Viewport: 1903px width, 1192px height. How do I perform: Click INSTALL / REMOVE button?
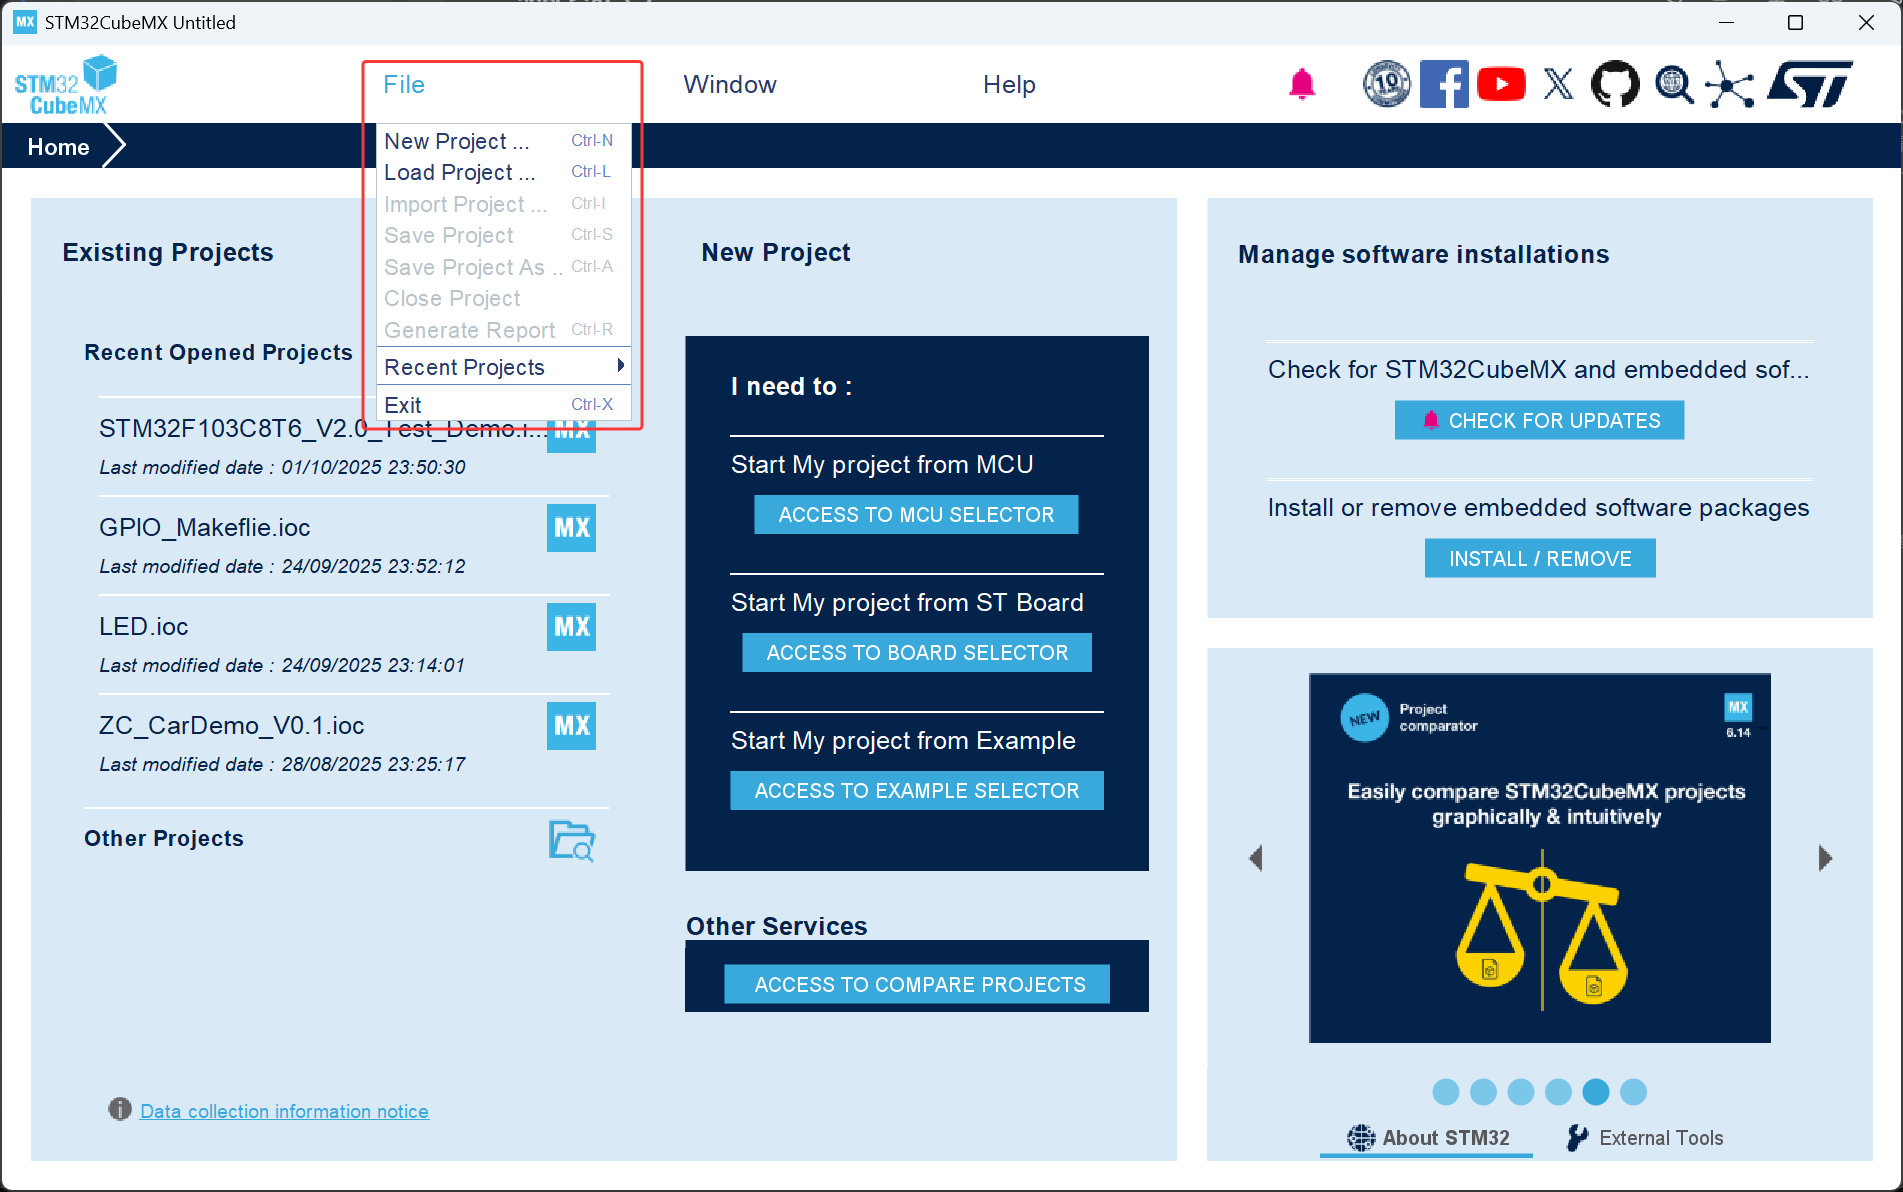[1540, 559]
